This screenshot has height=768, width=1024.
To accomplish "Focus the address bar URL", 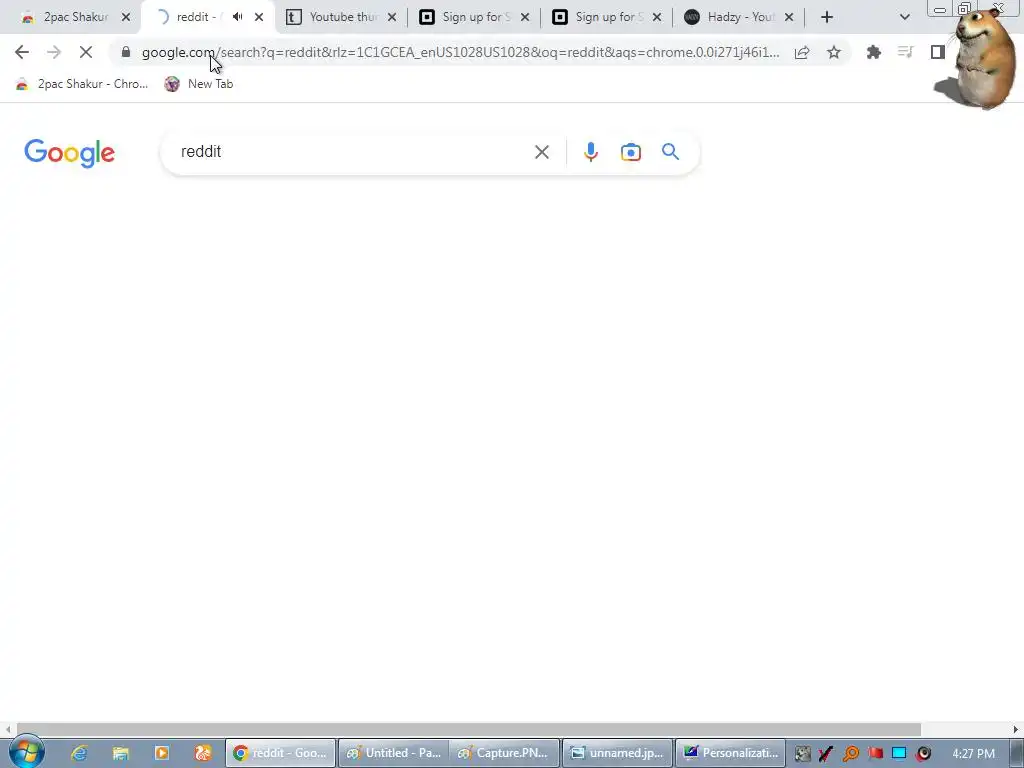I will [x=460, y=52].
